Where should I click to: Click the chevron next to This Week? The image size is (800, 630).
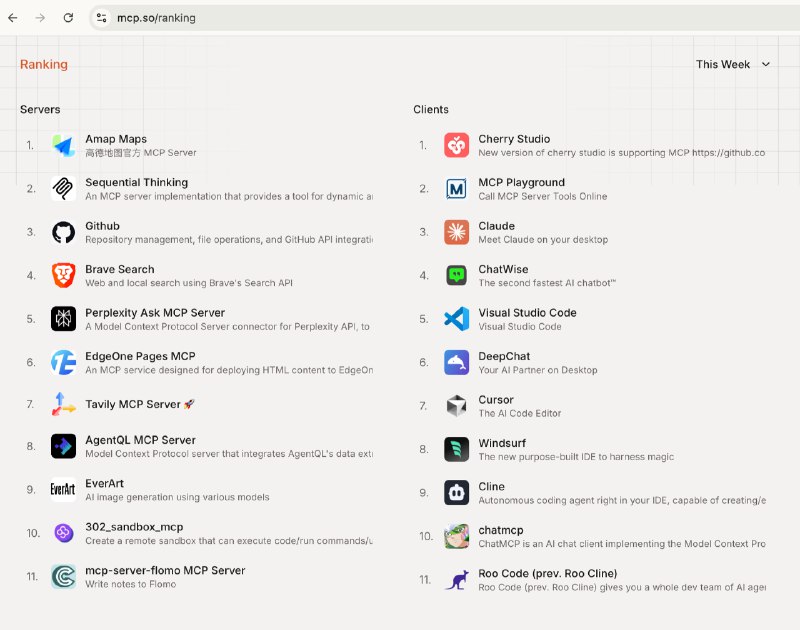pos(765,64)
